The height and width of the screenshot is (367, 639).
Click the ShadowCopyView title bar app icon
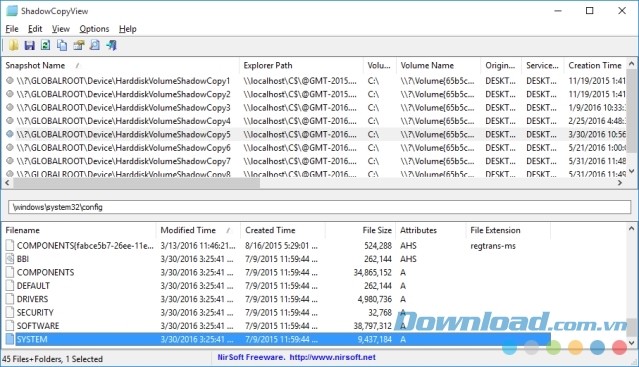(12, 11)
